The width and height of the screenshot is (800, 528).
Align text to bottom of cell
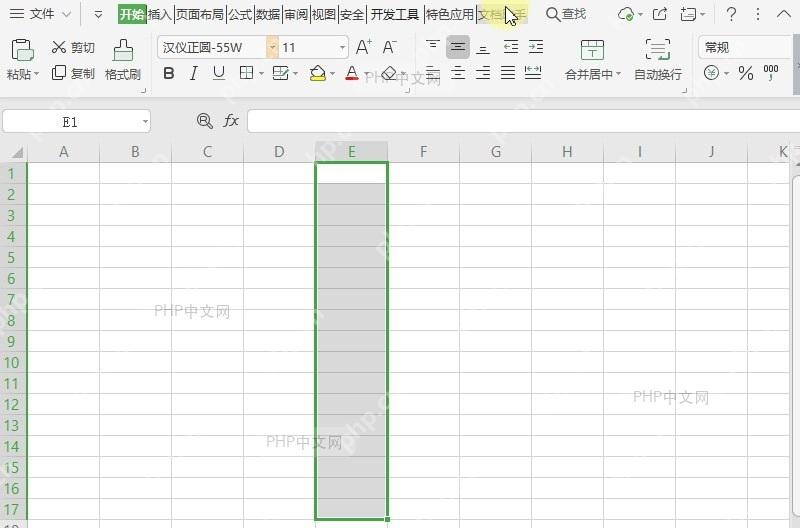[483, 48]
